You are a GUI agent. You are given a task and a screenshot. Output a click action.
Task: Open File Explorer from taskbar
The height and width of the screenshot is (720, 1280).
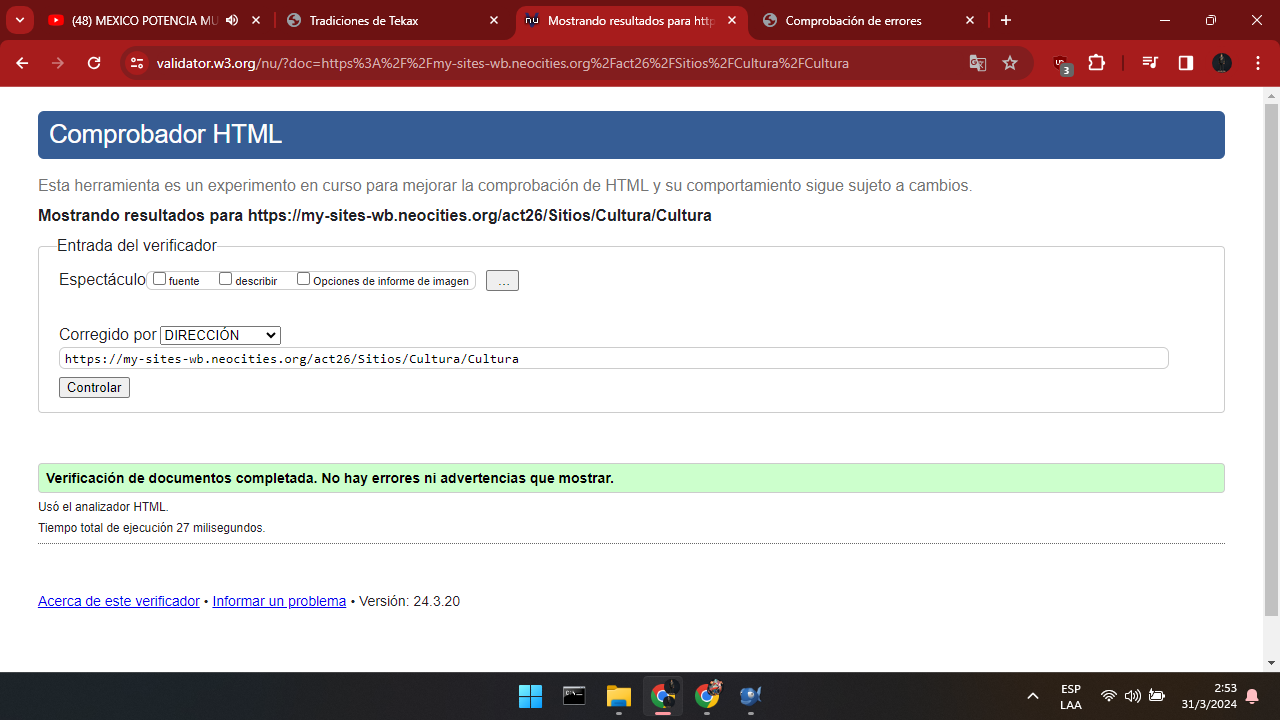coord(618,696)
